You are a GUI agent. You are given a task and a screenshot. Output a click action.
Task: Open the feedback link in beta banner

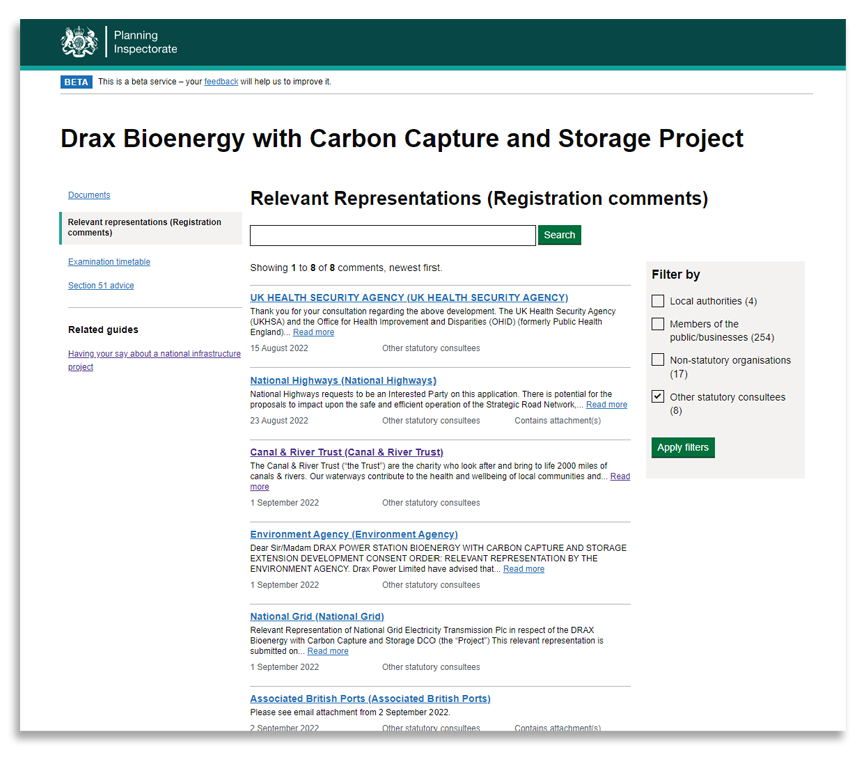(x=221, y=82)
